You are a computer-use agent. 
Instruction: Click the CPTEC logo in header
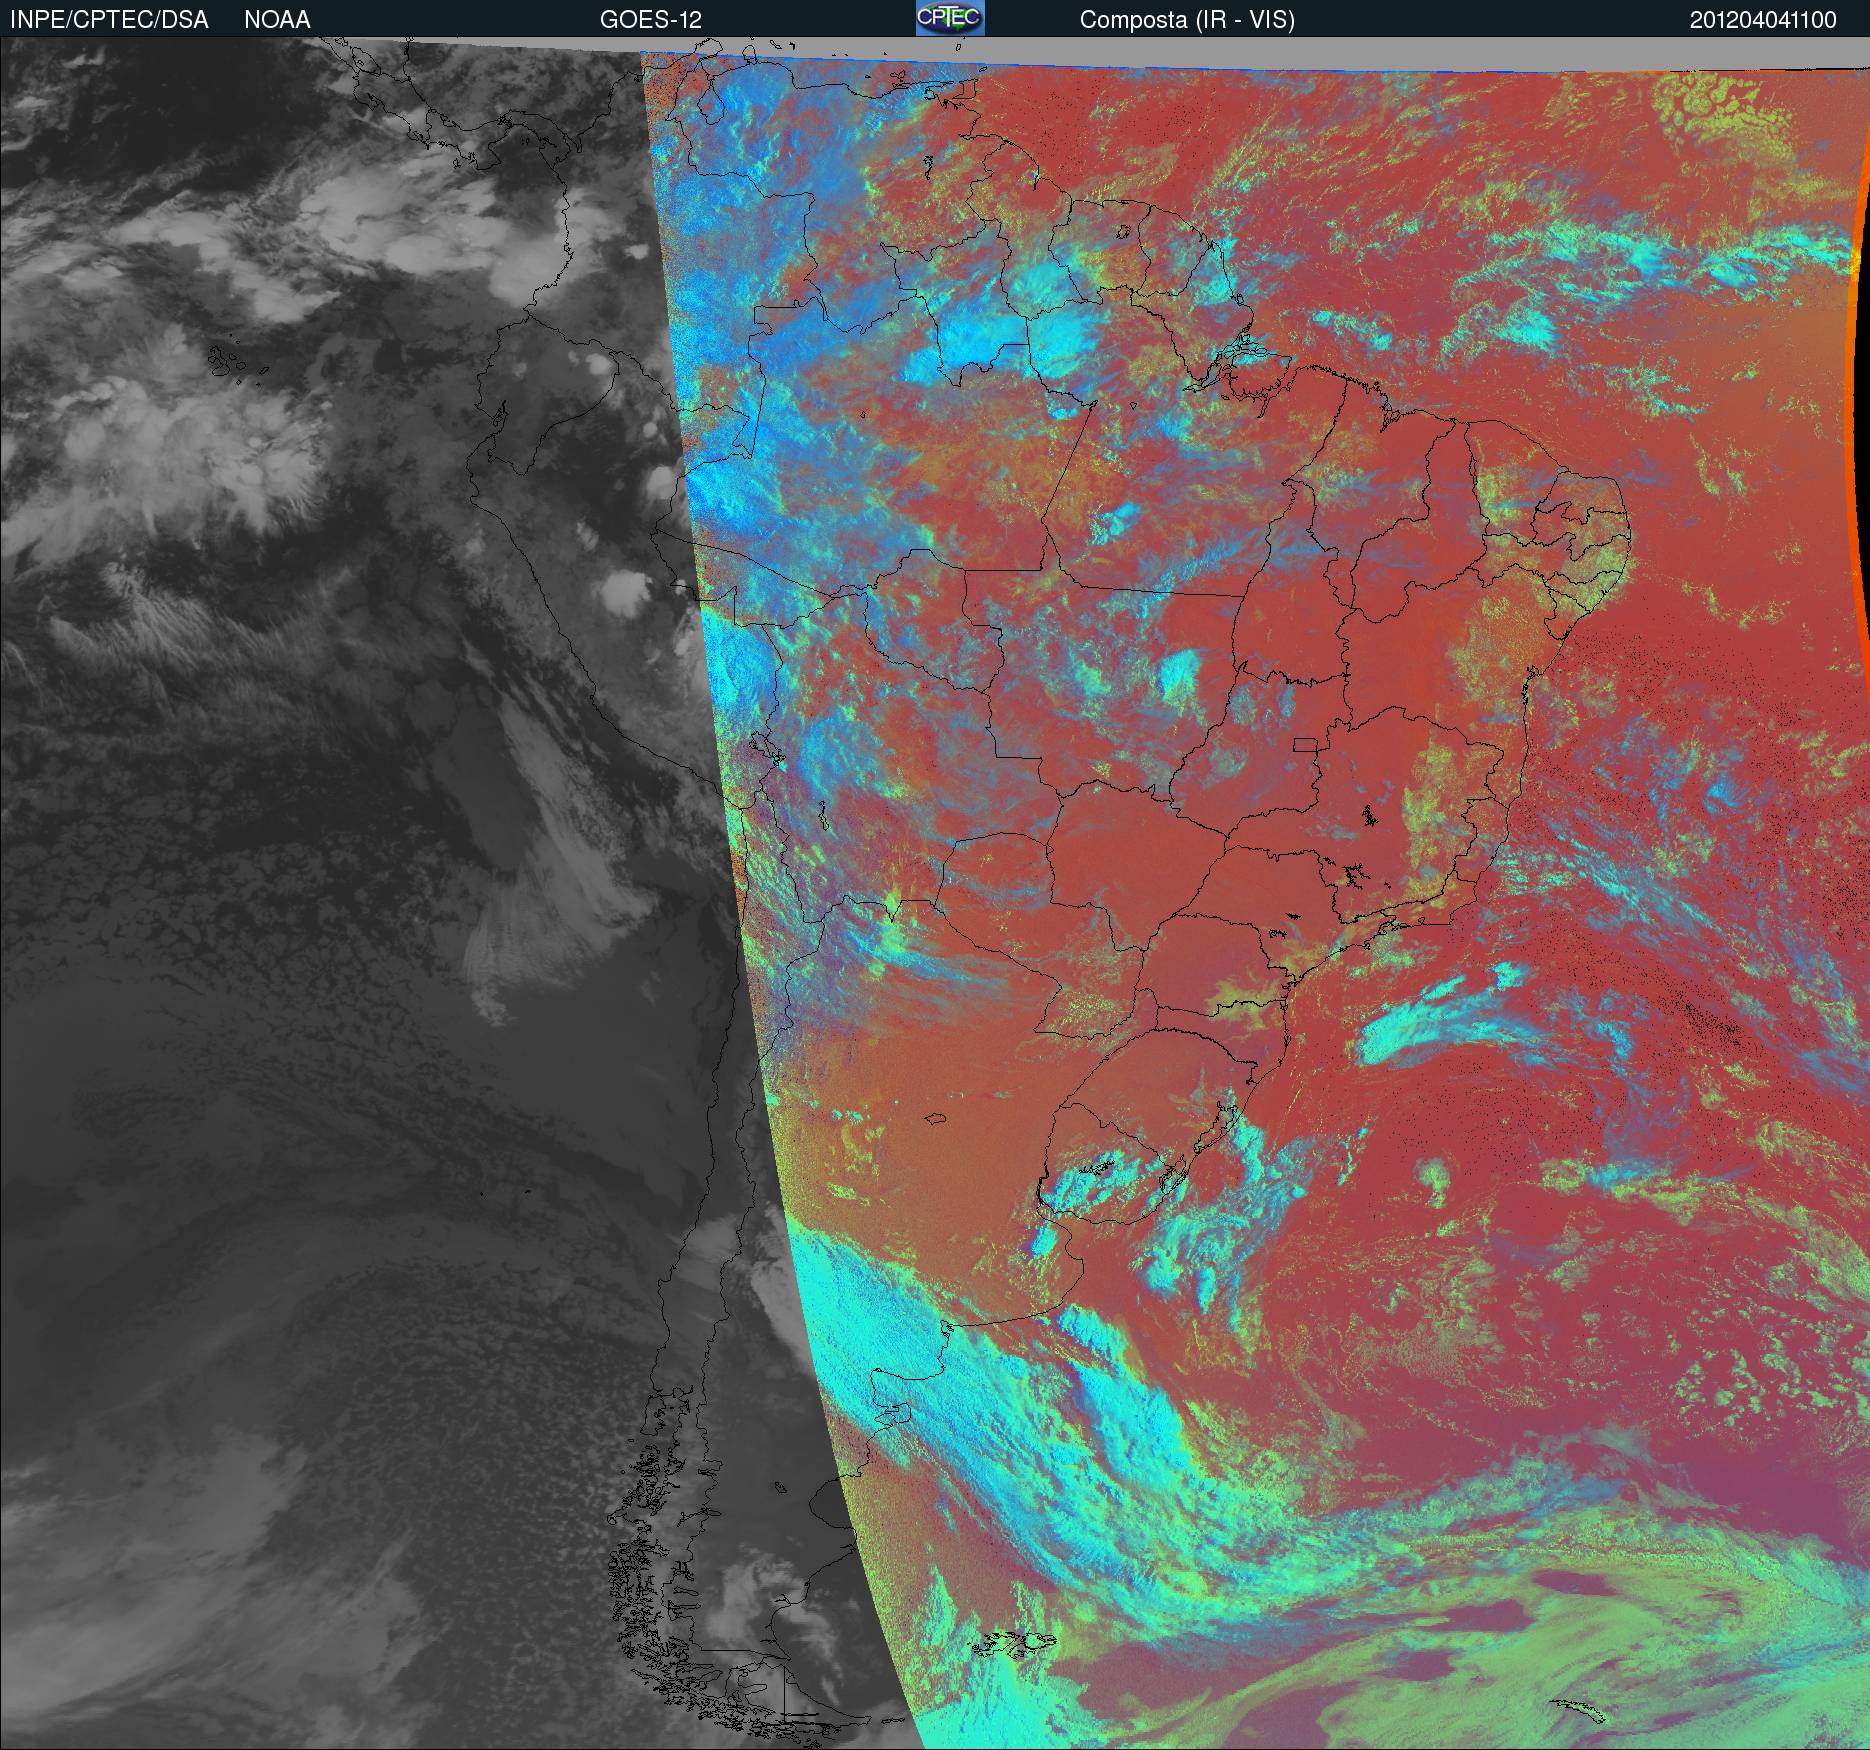[x=950, y=18]
